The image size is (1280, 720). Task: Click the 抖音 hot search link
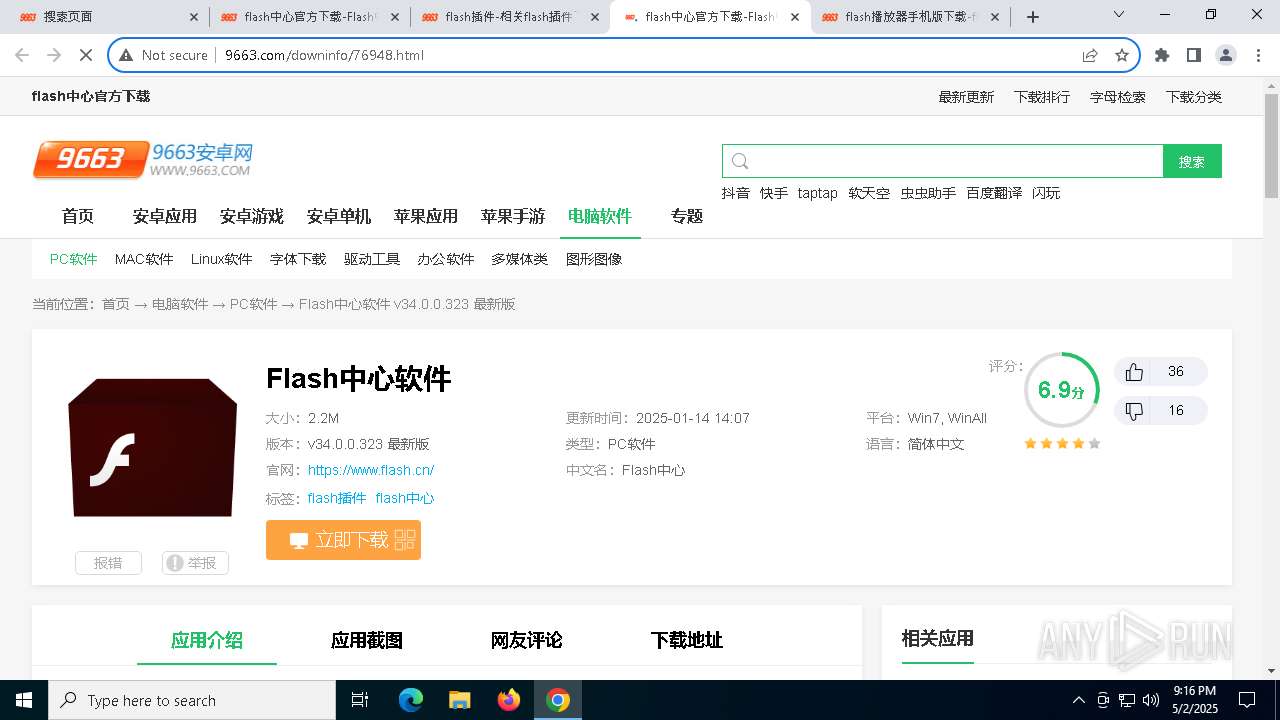point(736,193)
